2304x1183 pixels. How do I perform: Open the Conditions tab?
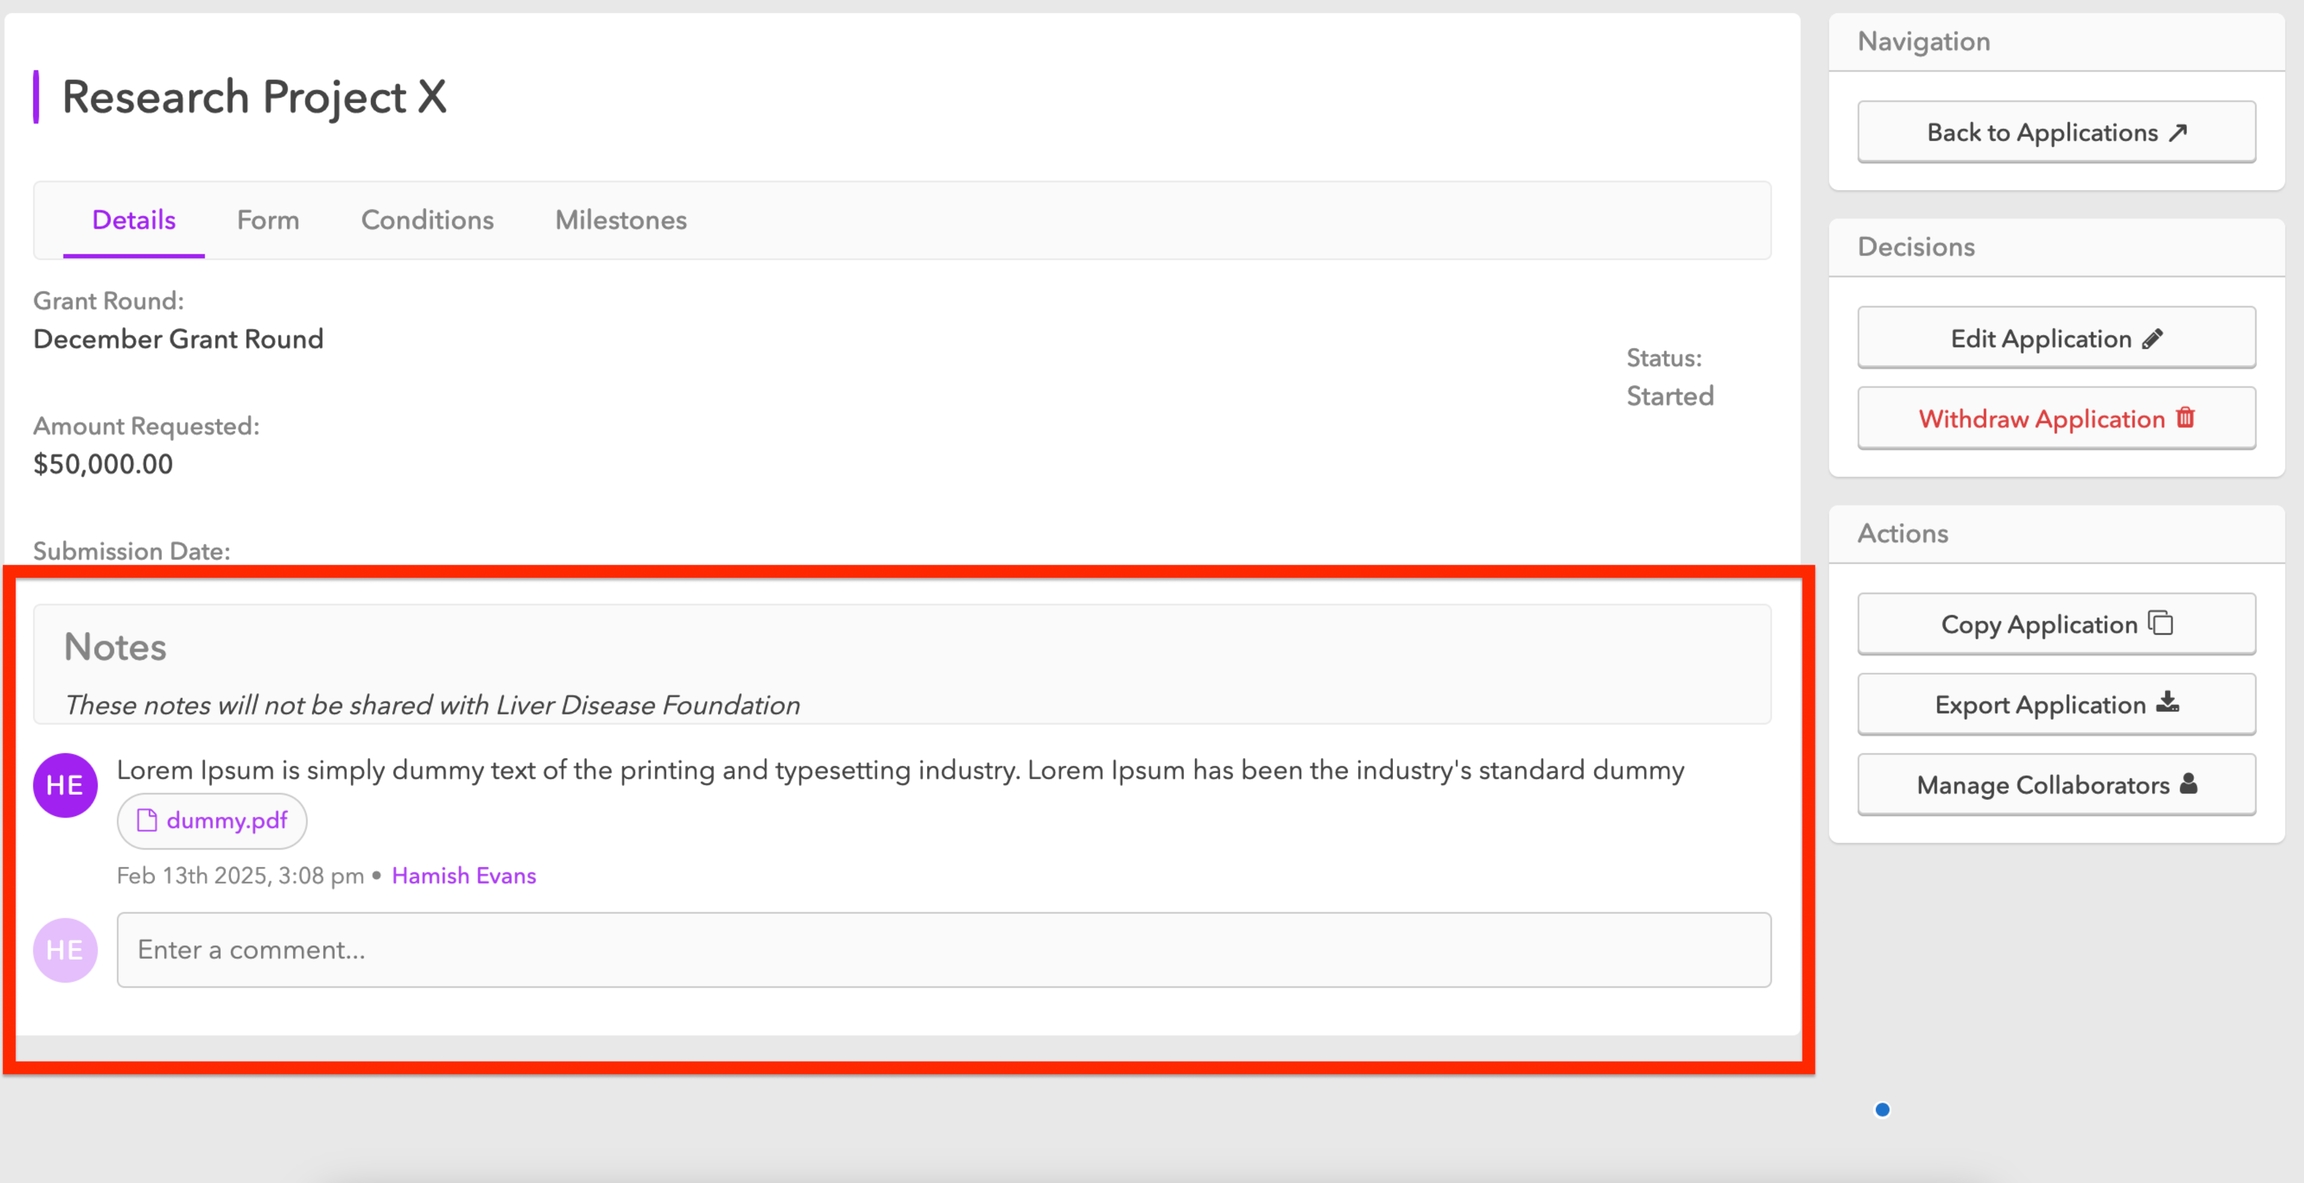[x=427, y=220]
